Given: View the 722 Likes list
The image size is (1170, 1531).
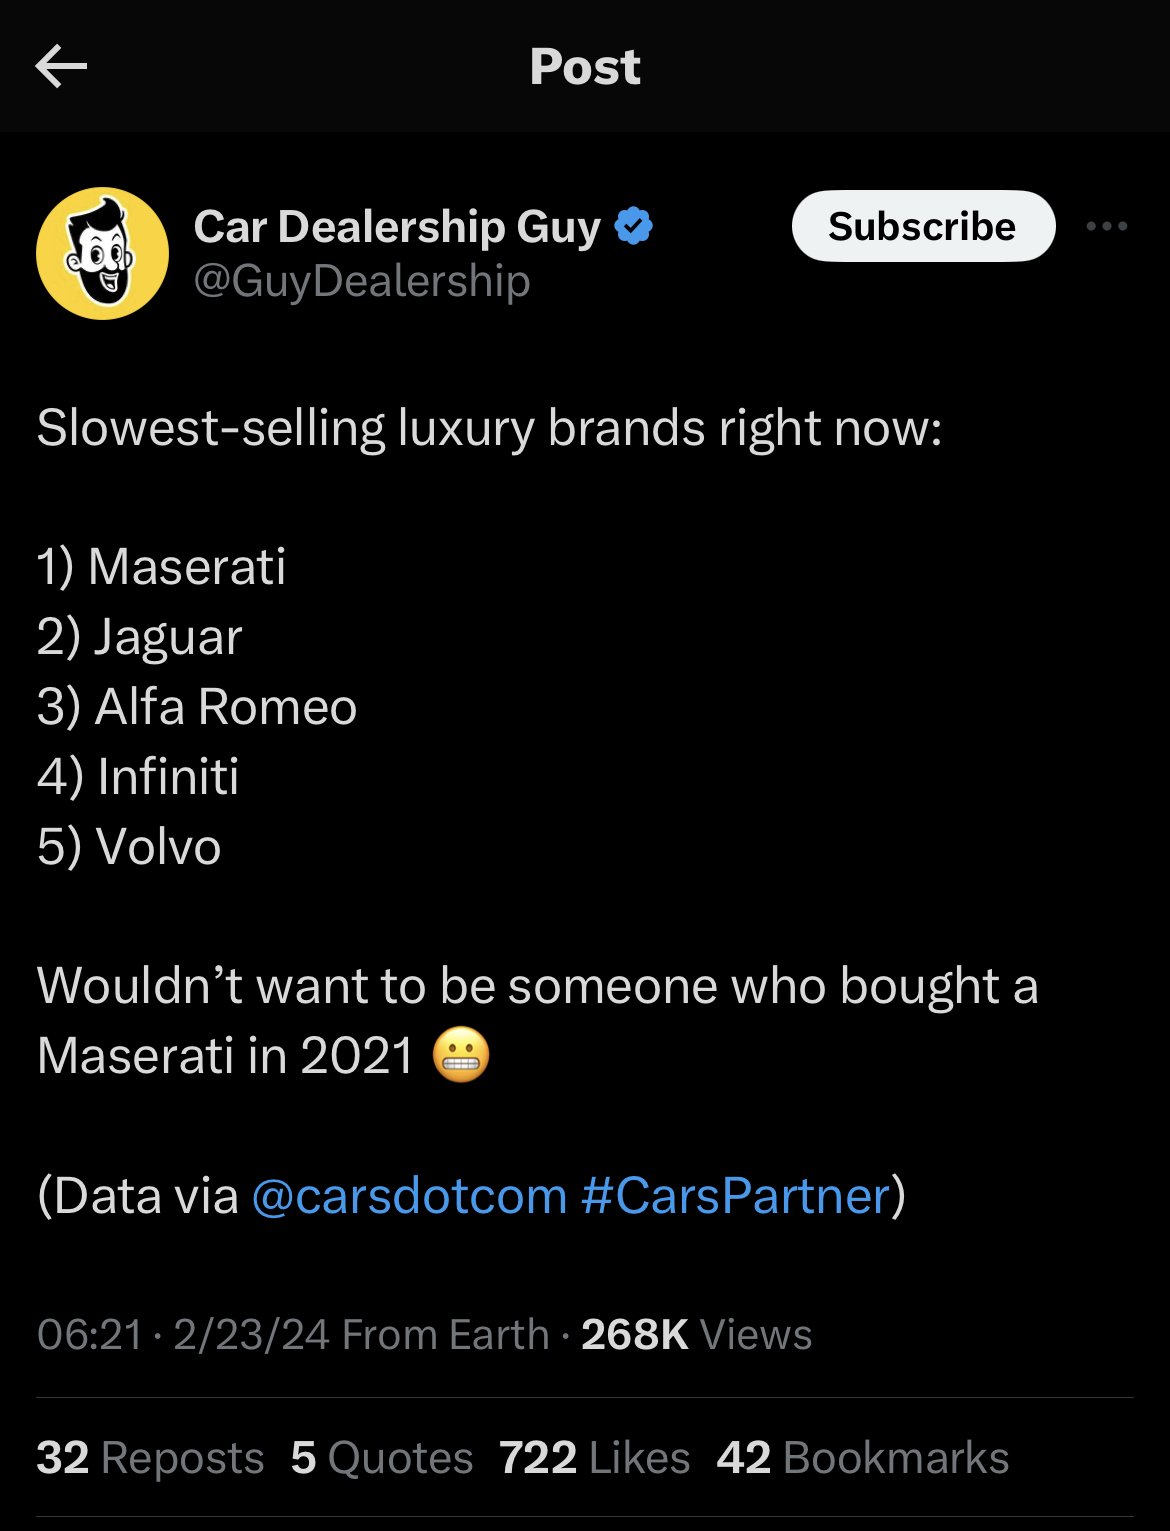Looking at the screenshot, I should [x=595, y=1458].
